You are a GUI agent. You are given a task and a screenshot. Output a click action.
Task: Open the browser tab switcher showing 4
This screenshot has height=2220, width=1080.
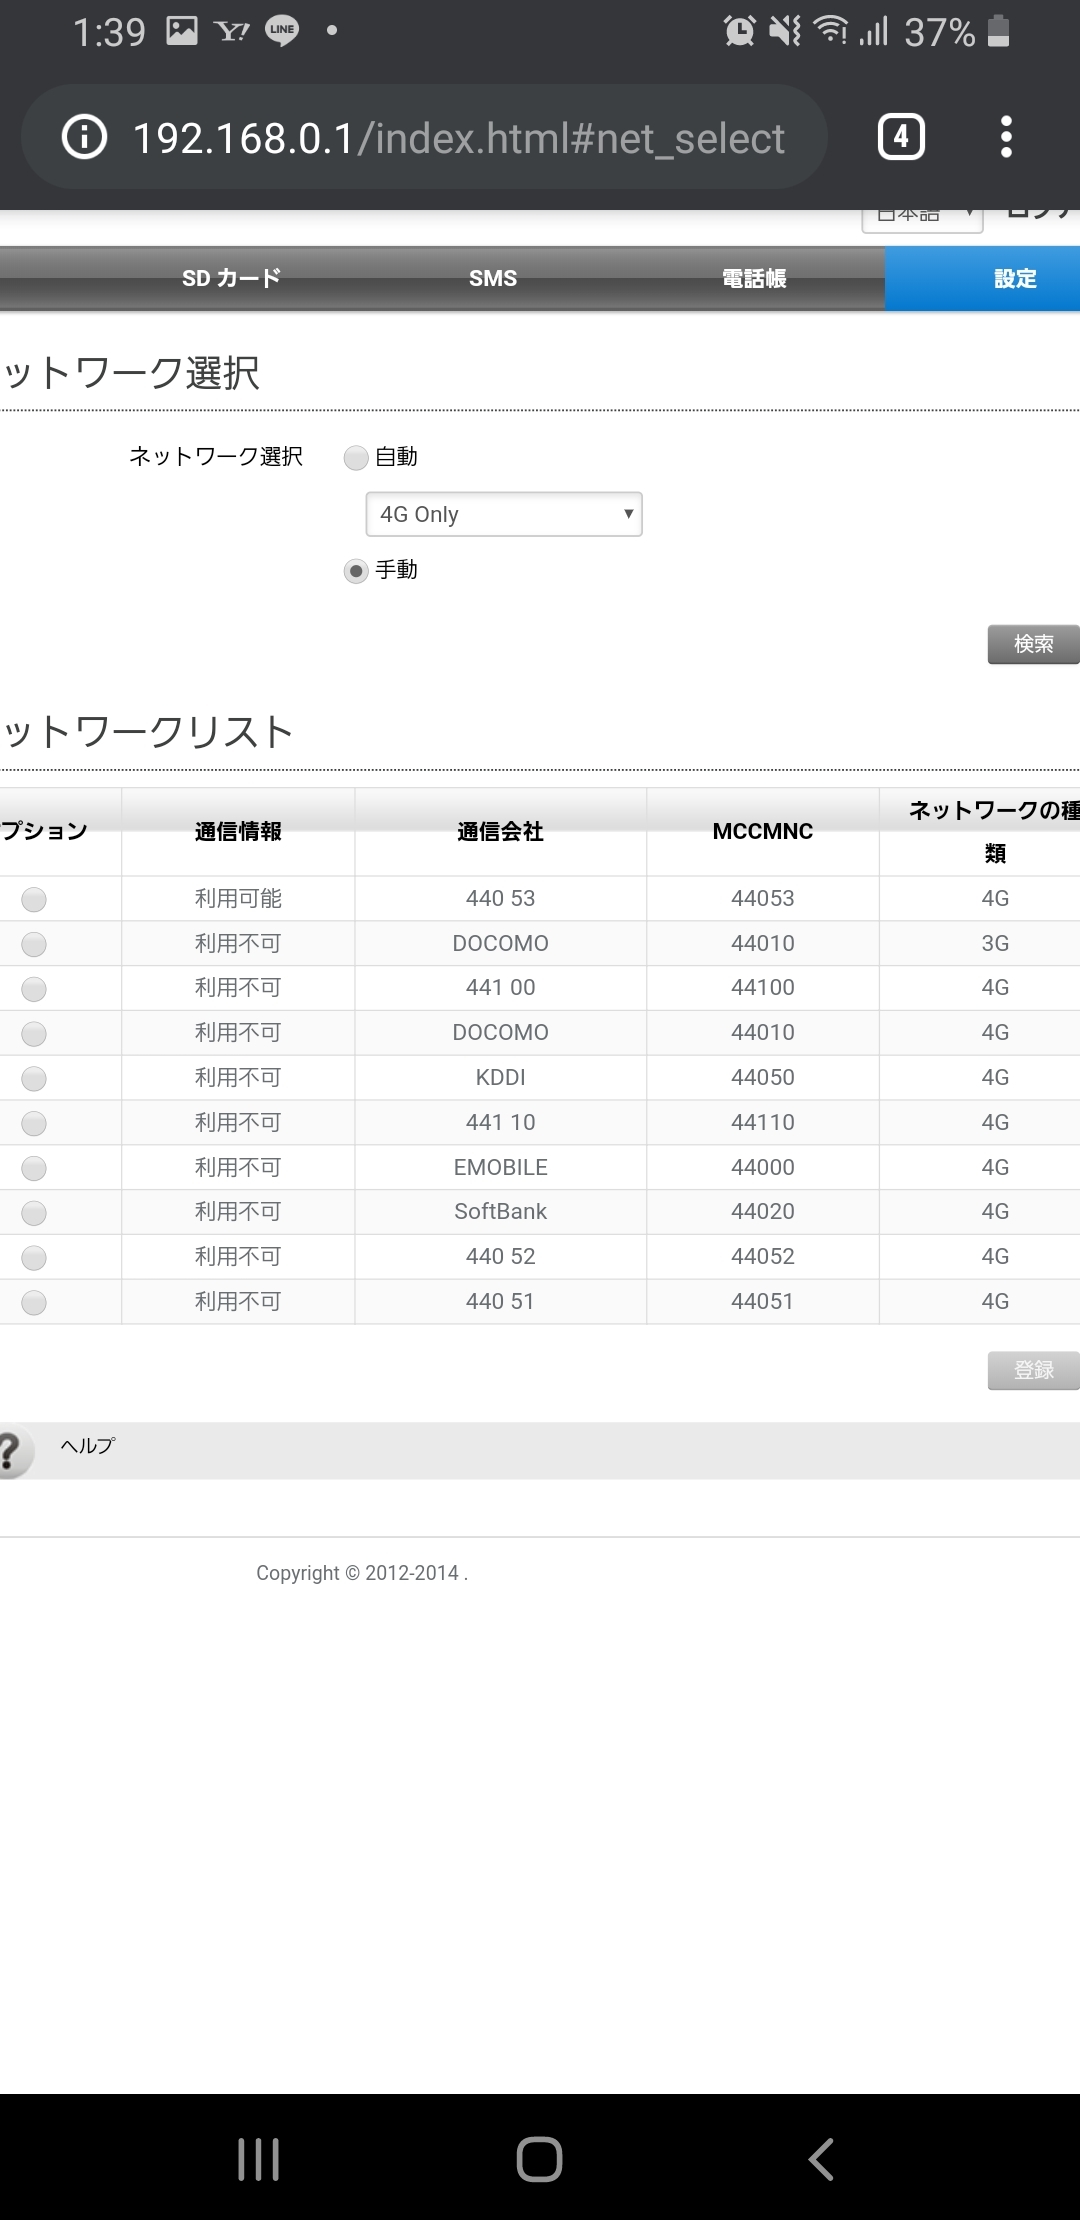point(900,137)
